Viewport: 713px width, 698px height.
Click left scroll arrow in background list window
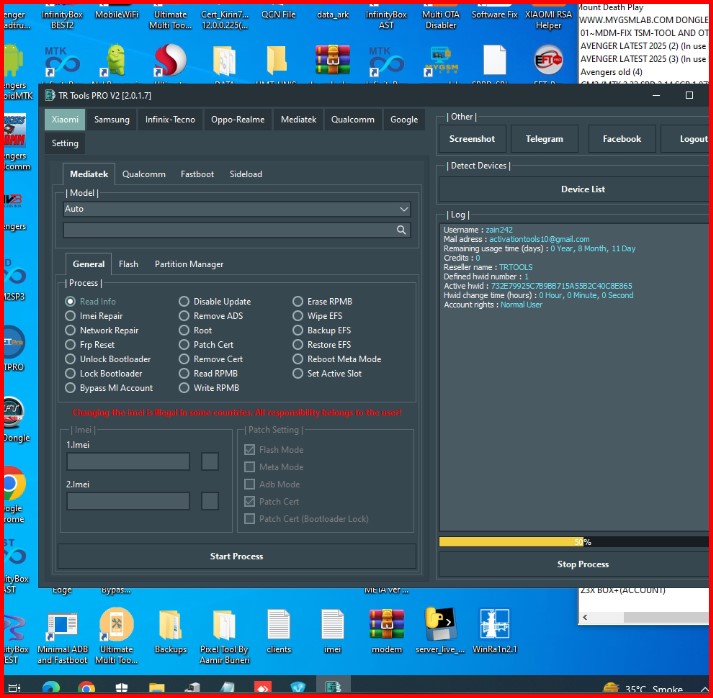tap(585, 617)
